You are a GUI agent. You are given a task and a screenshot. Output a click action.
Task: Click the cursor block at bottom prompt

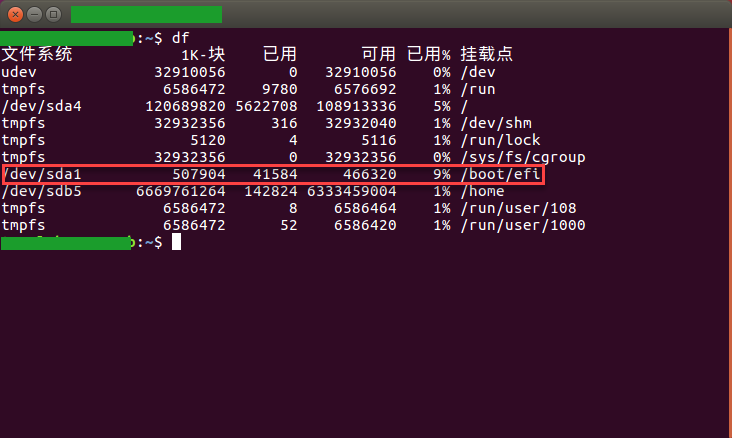[x=176, y=243]
